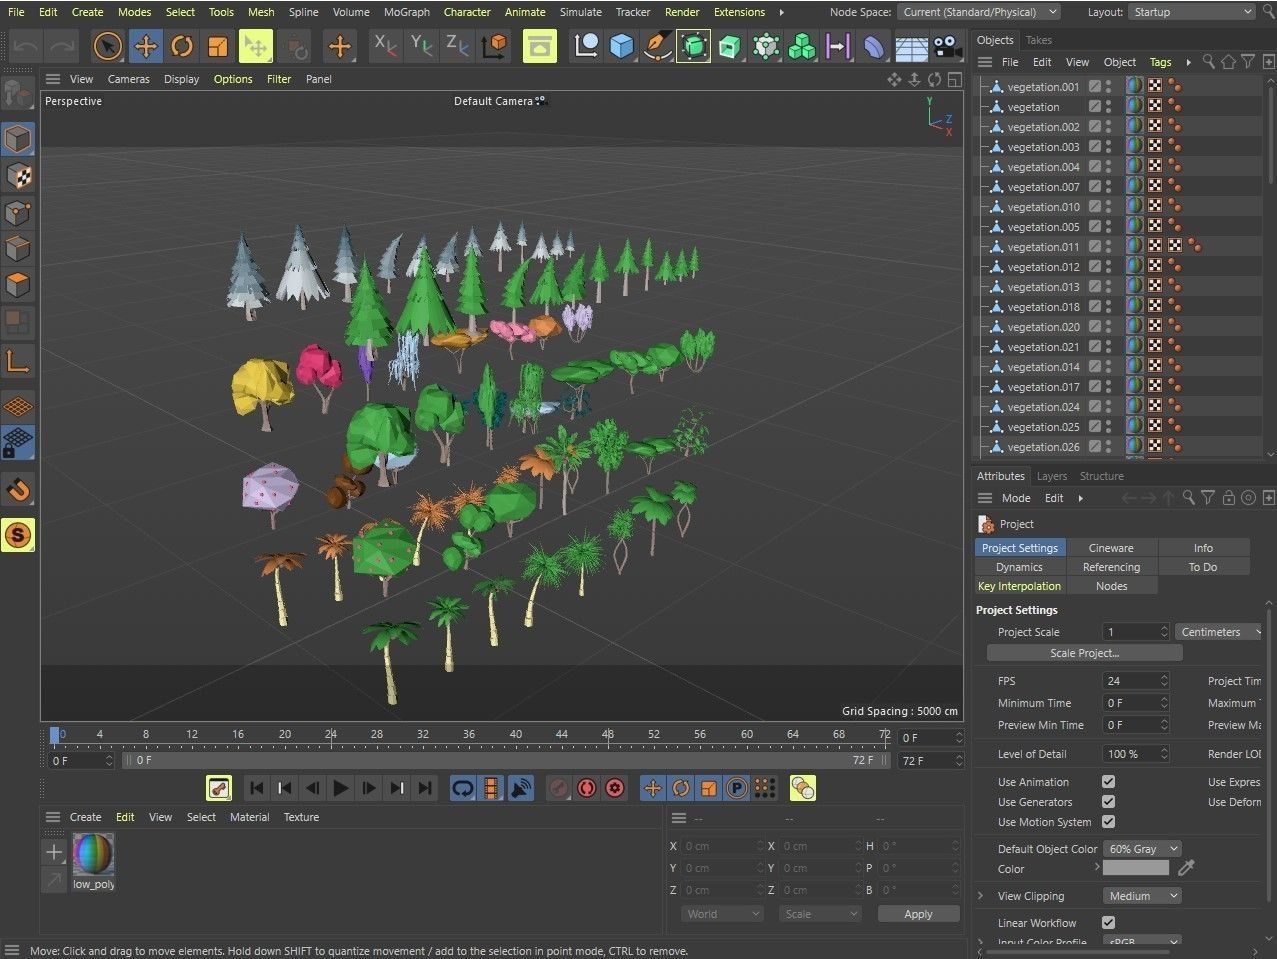Open the Cineware tab
This screenshot has height=959, width=1277.
1111,548
